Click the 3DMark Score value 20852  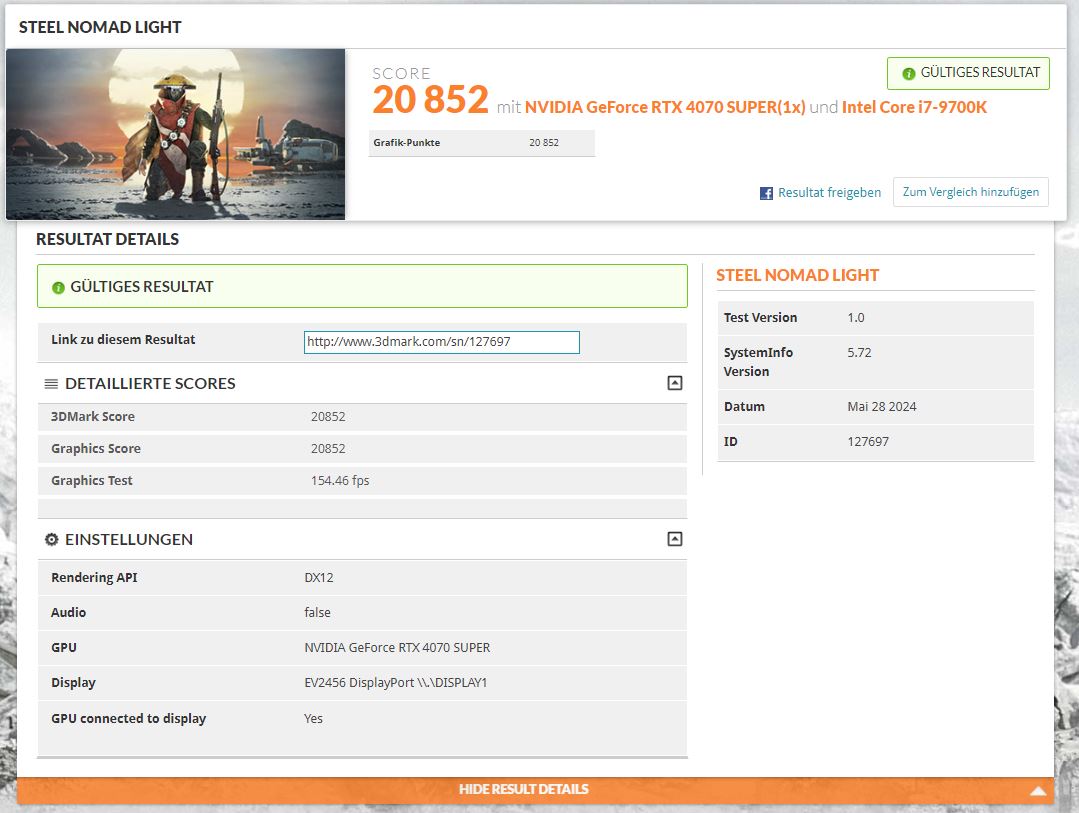coord(328,416)
